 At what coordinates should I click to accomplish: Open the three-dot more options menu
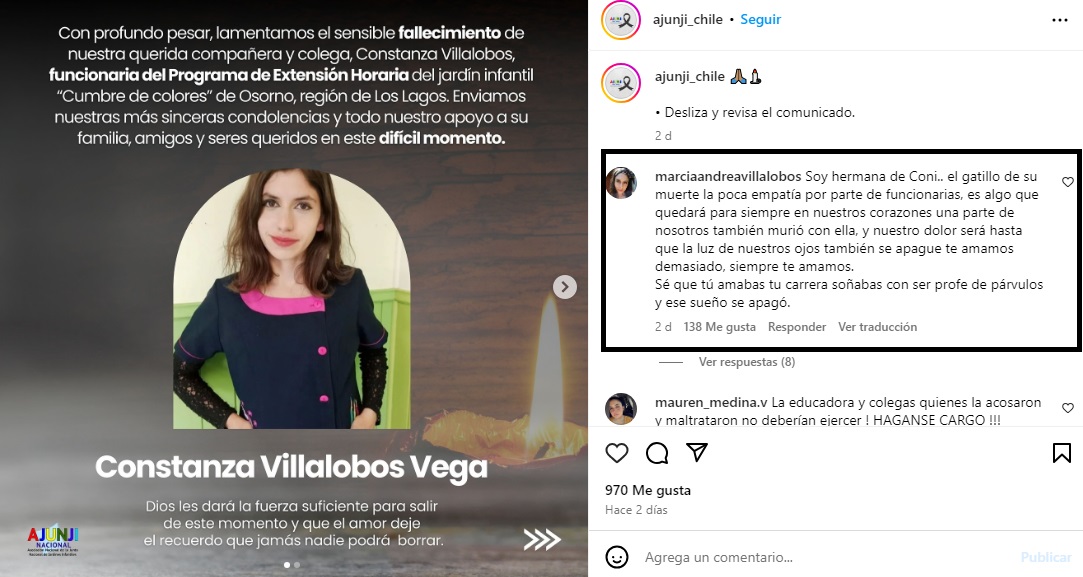(1060, 20)
